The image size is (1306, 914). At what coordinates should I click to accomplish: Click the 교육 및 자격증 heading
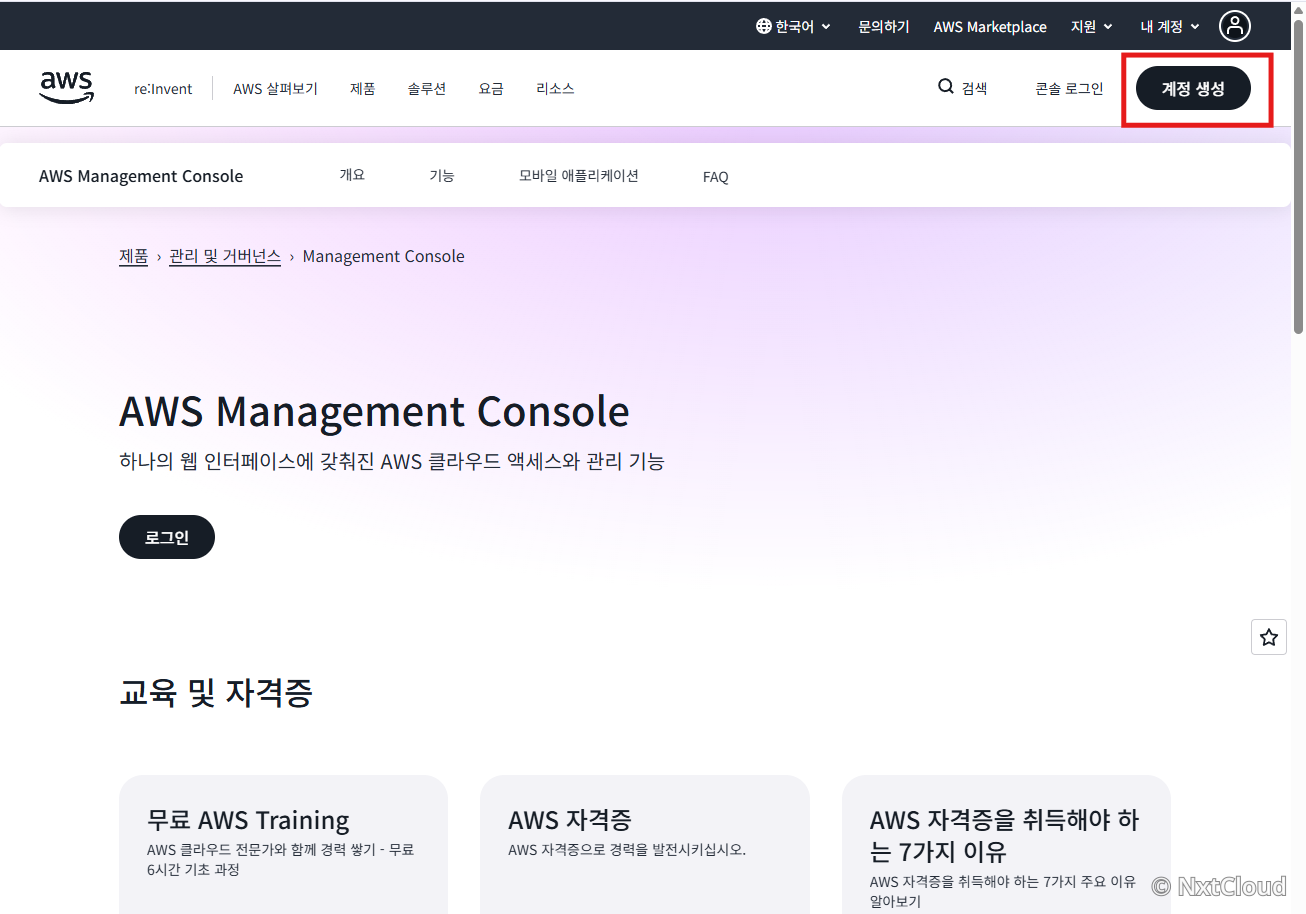click(x=216, y=691)
